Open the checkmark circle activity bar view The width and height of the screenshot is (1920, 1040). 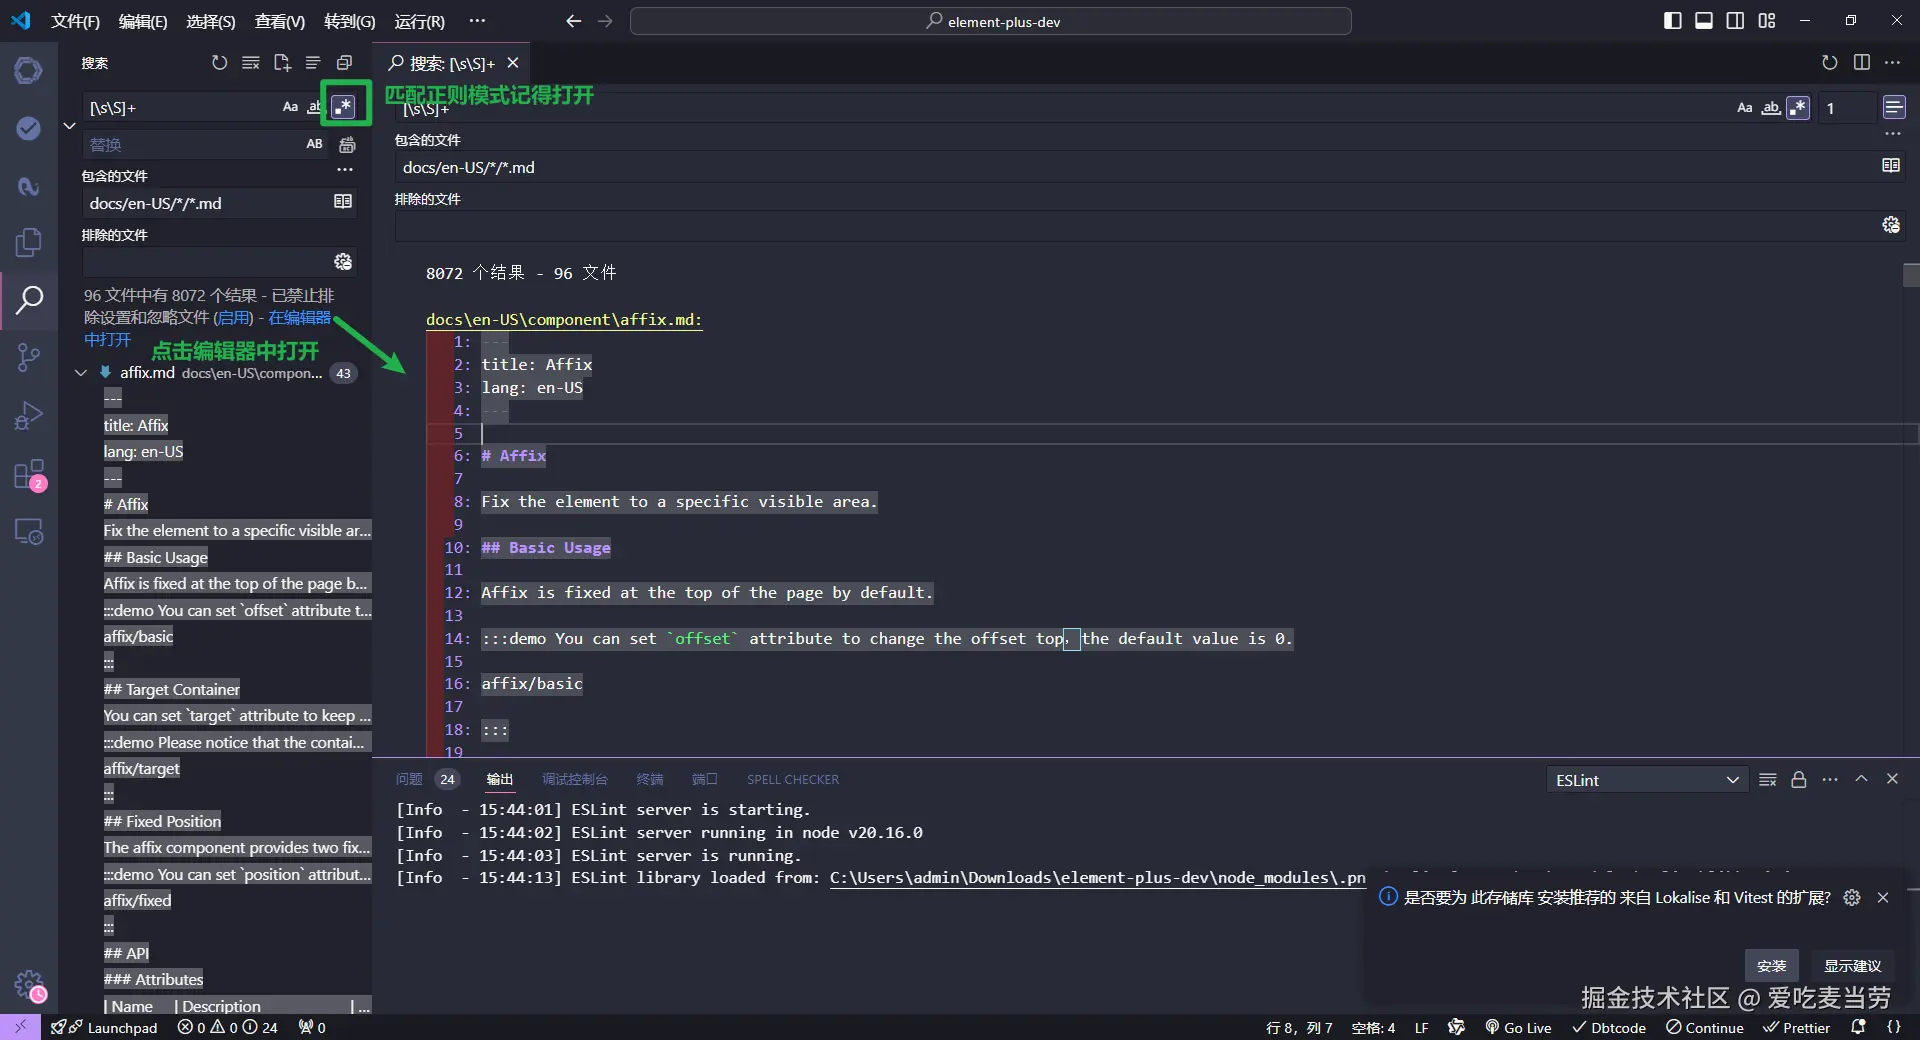(x=28, y=128)
